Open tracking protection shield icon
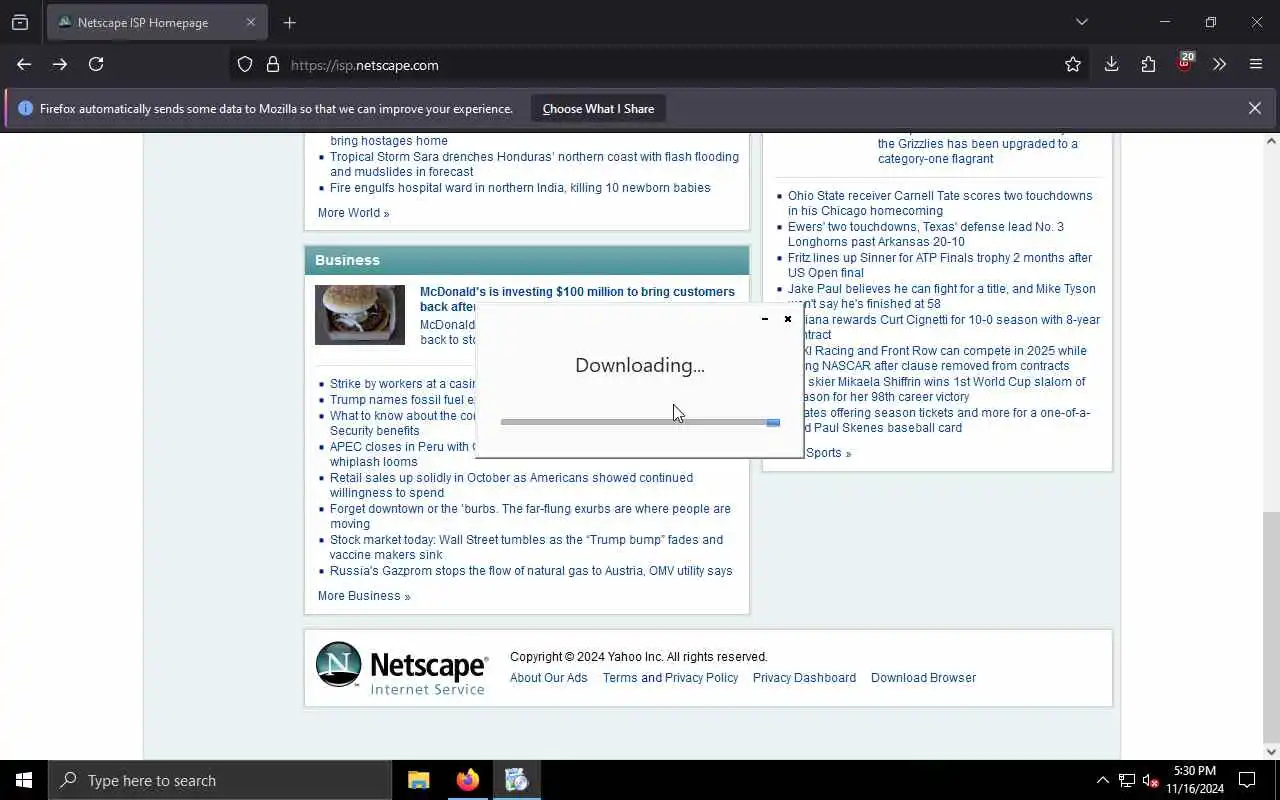 coord(245,65)
